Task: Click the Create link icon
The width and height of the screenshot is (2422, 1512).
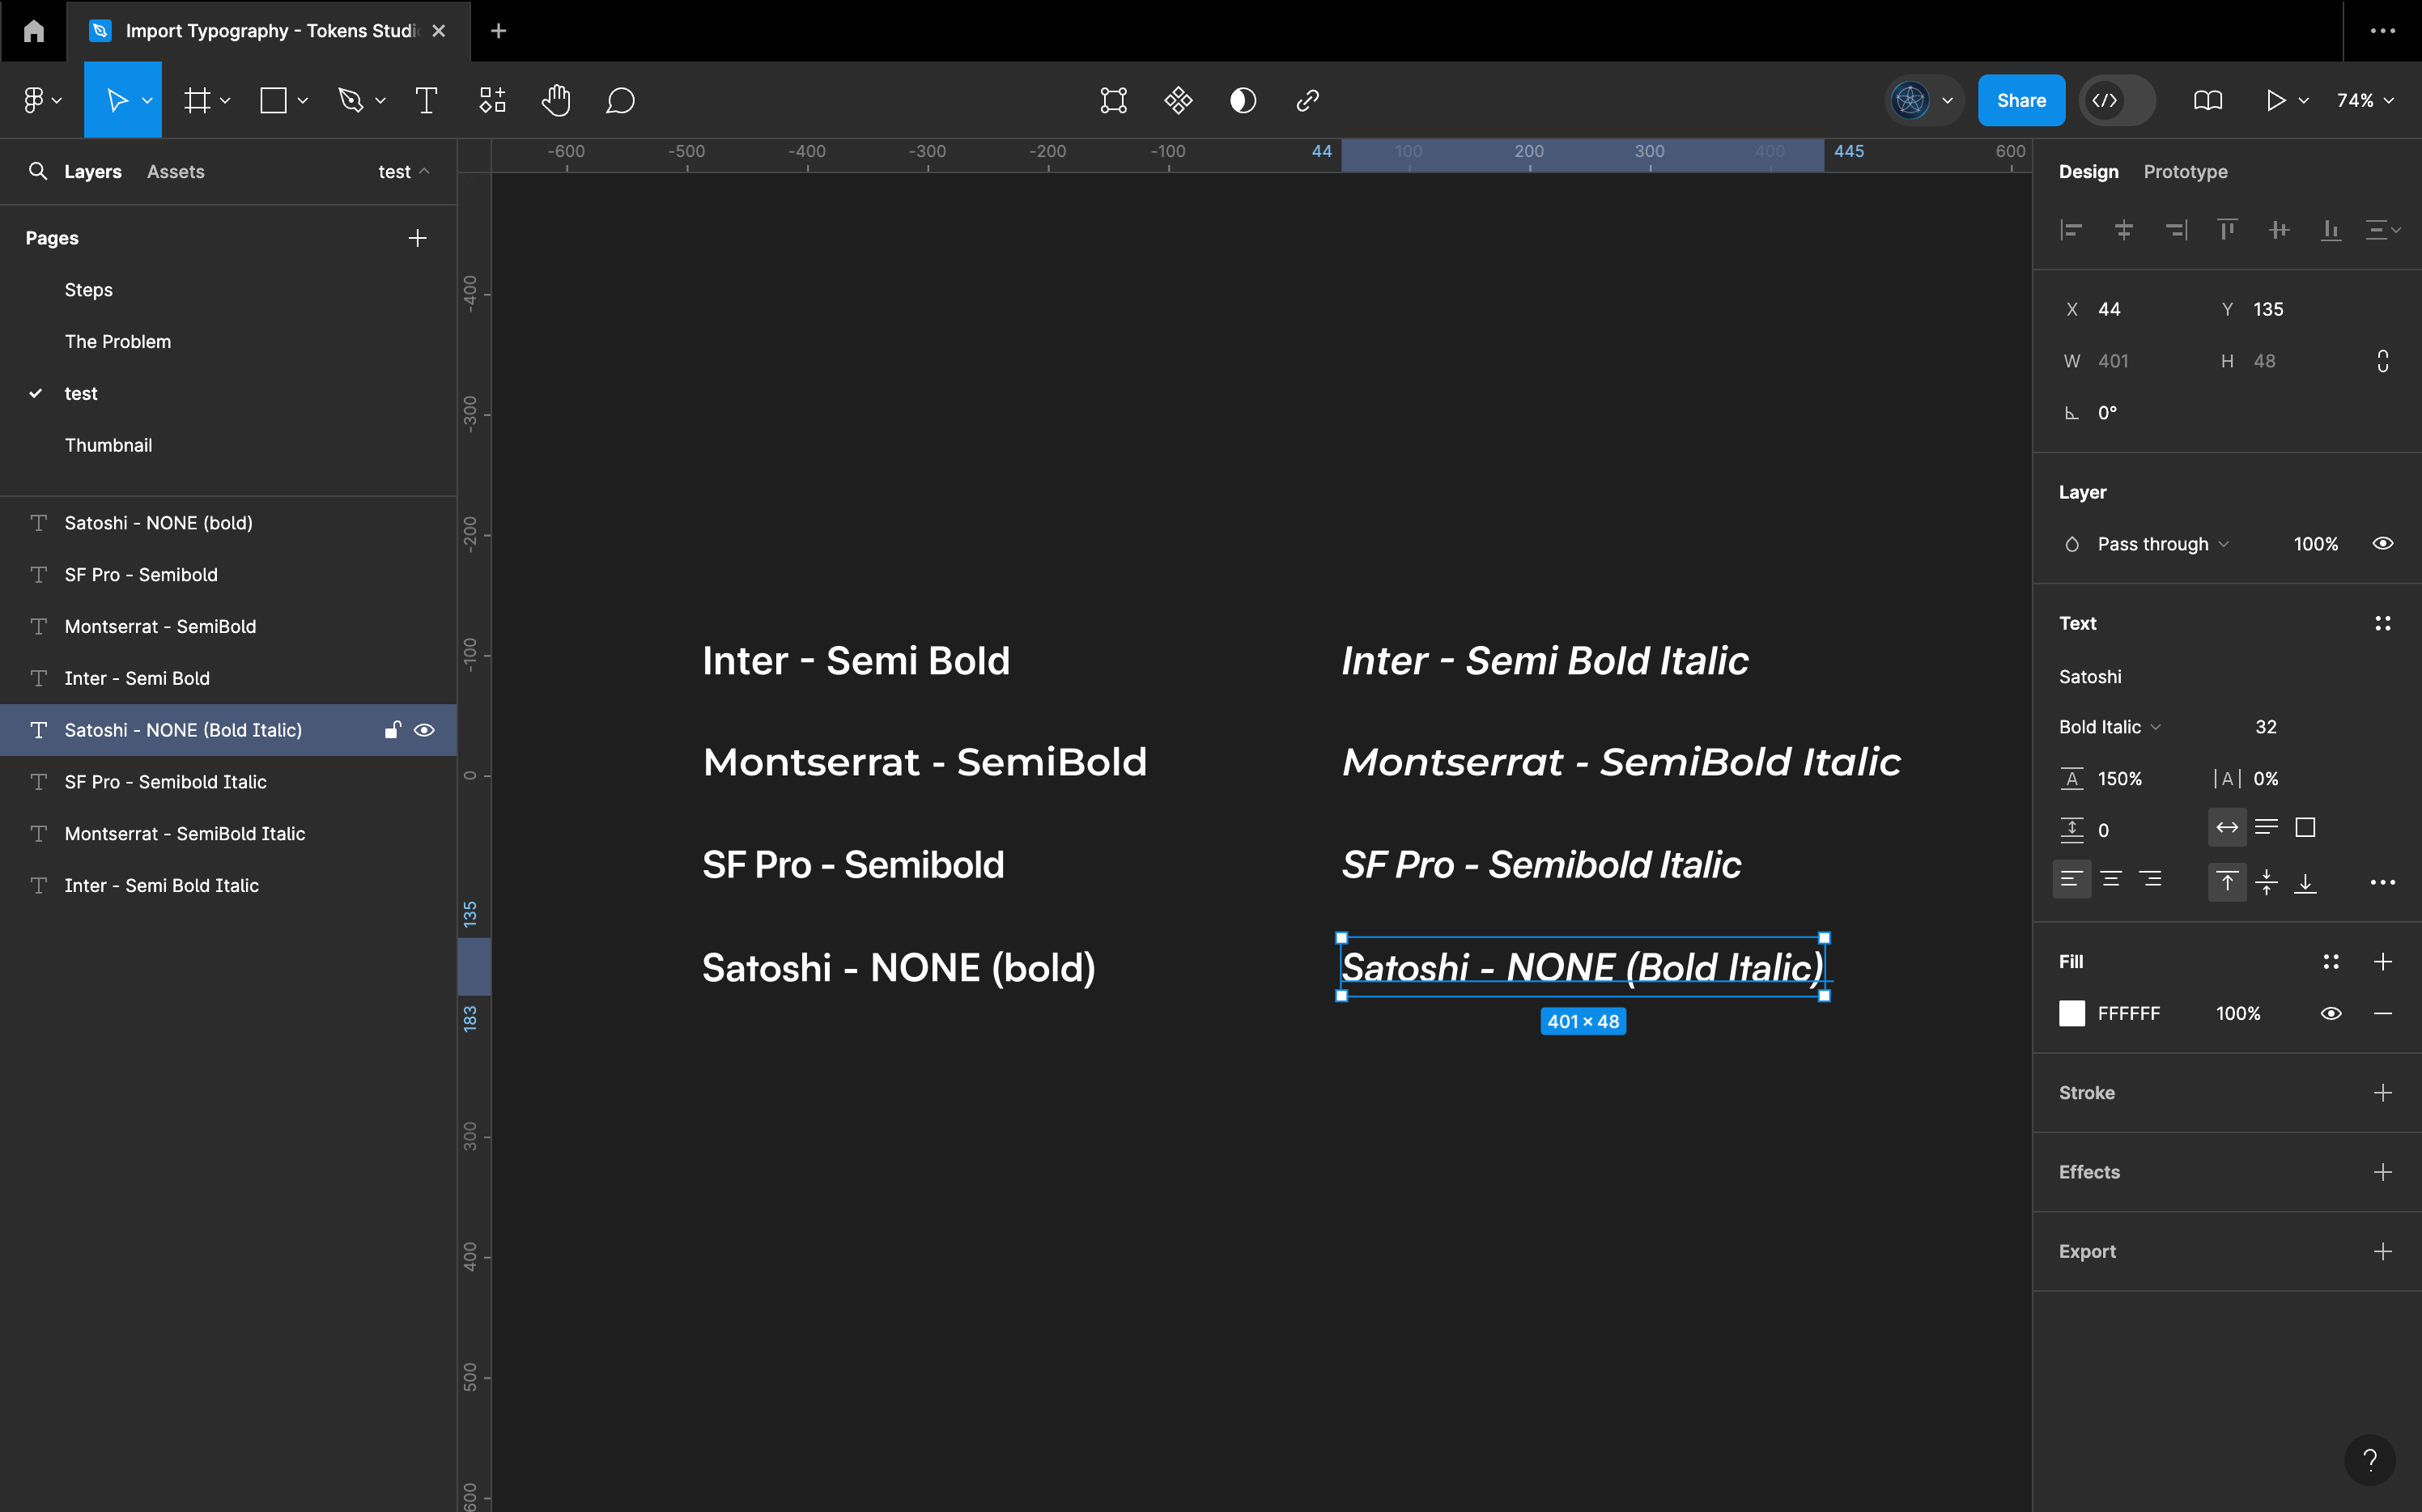Action: click(1307, 100)
